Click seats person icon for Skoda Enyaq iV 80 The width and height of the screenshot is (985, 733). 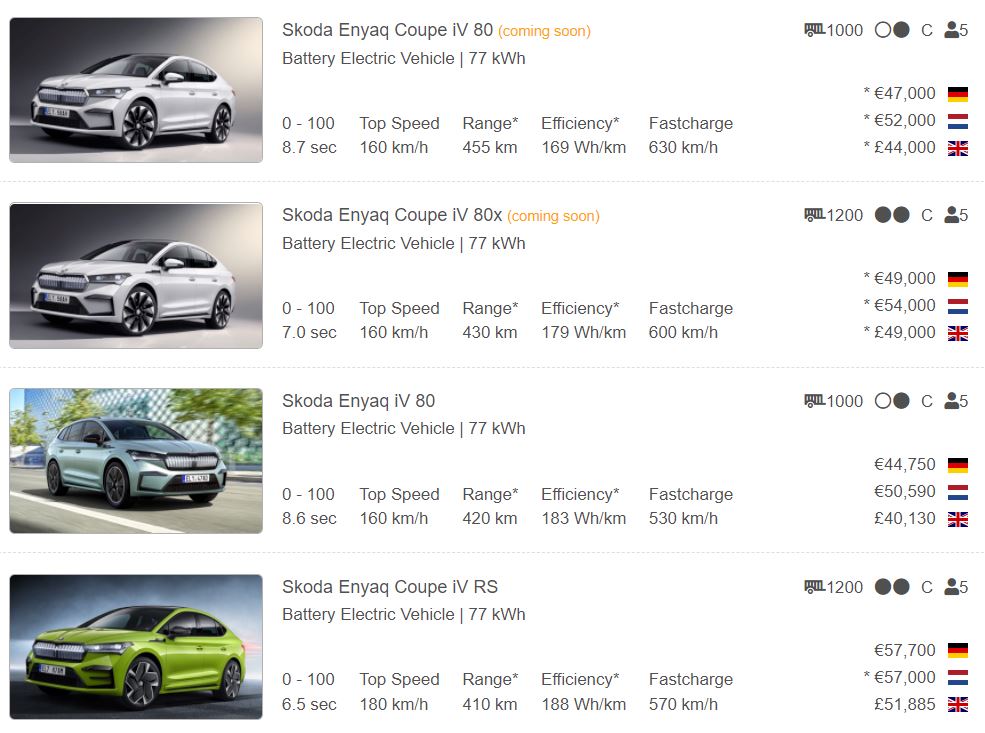click(951, 401)
